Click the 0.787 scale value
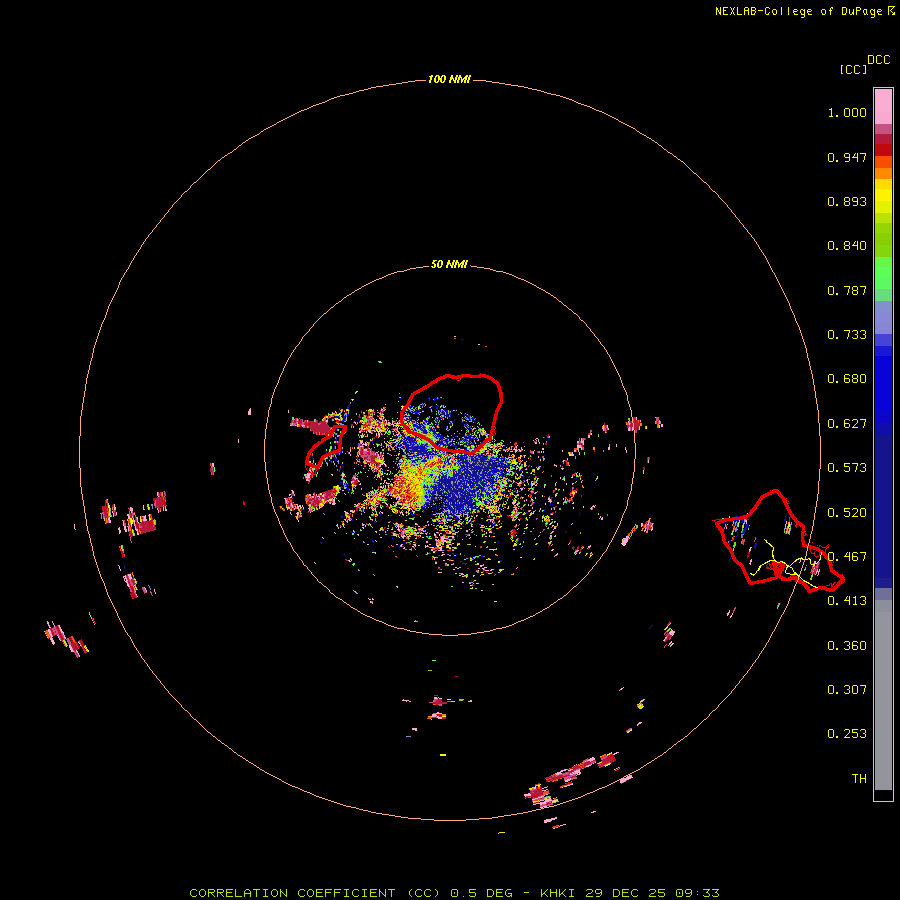Screen dimensions: 900x900 tap(847, 290)
